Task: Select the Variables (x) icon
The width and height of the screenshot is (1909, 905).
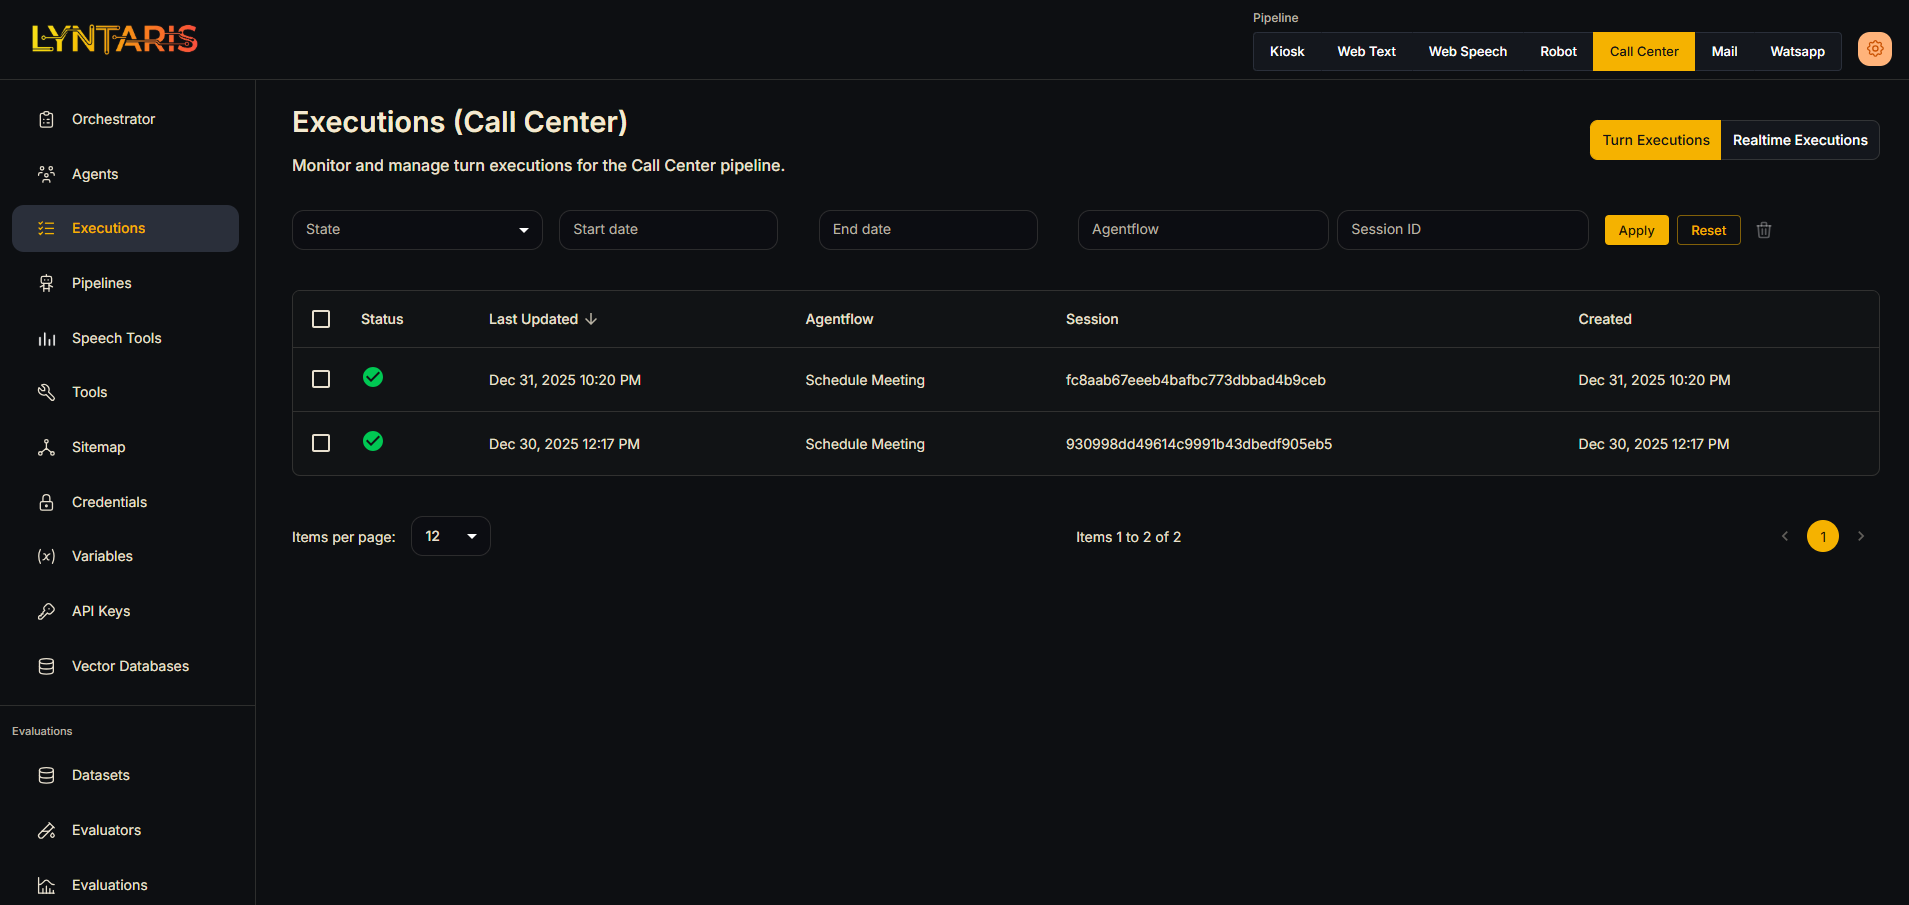Action: pos(46,556)
